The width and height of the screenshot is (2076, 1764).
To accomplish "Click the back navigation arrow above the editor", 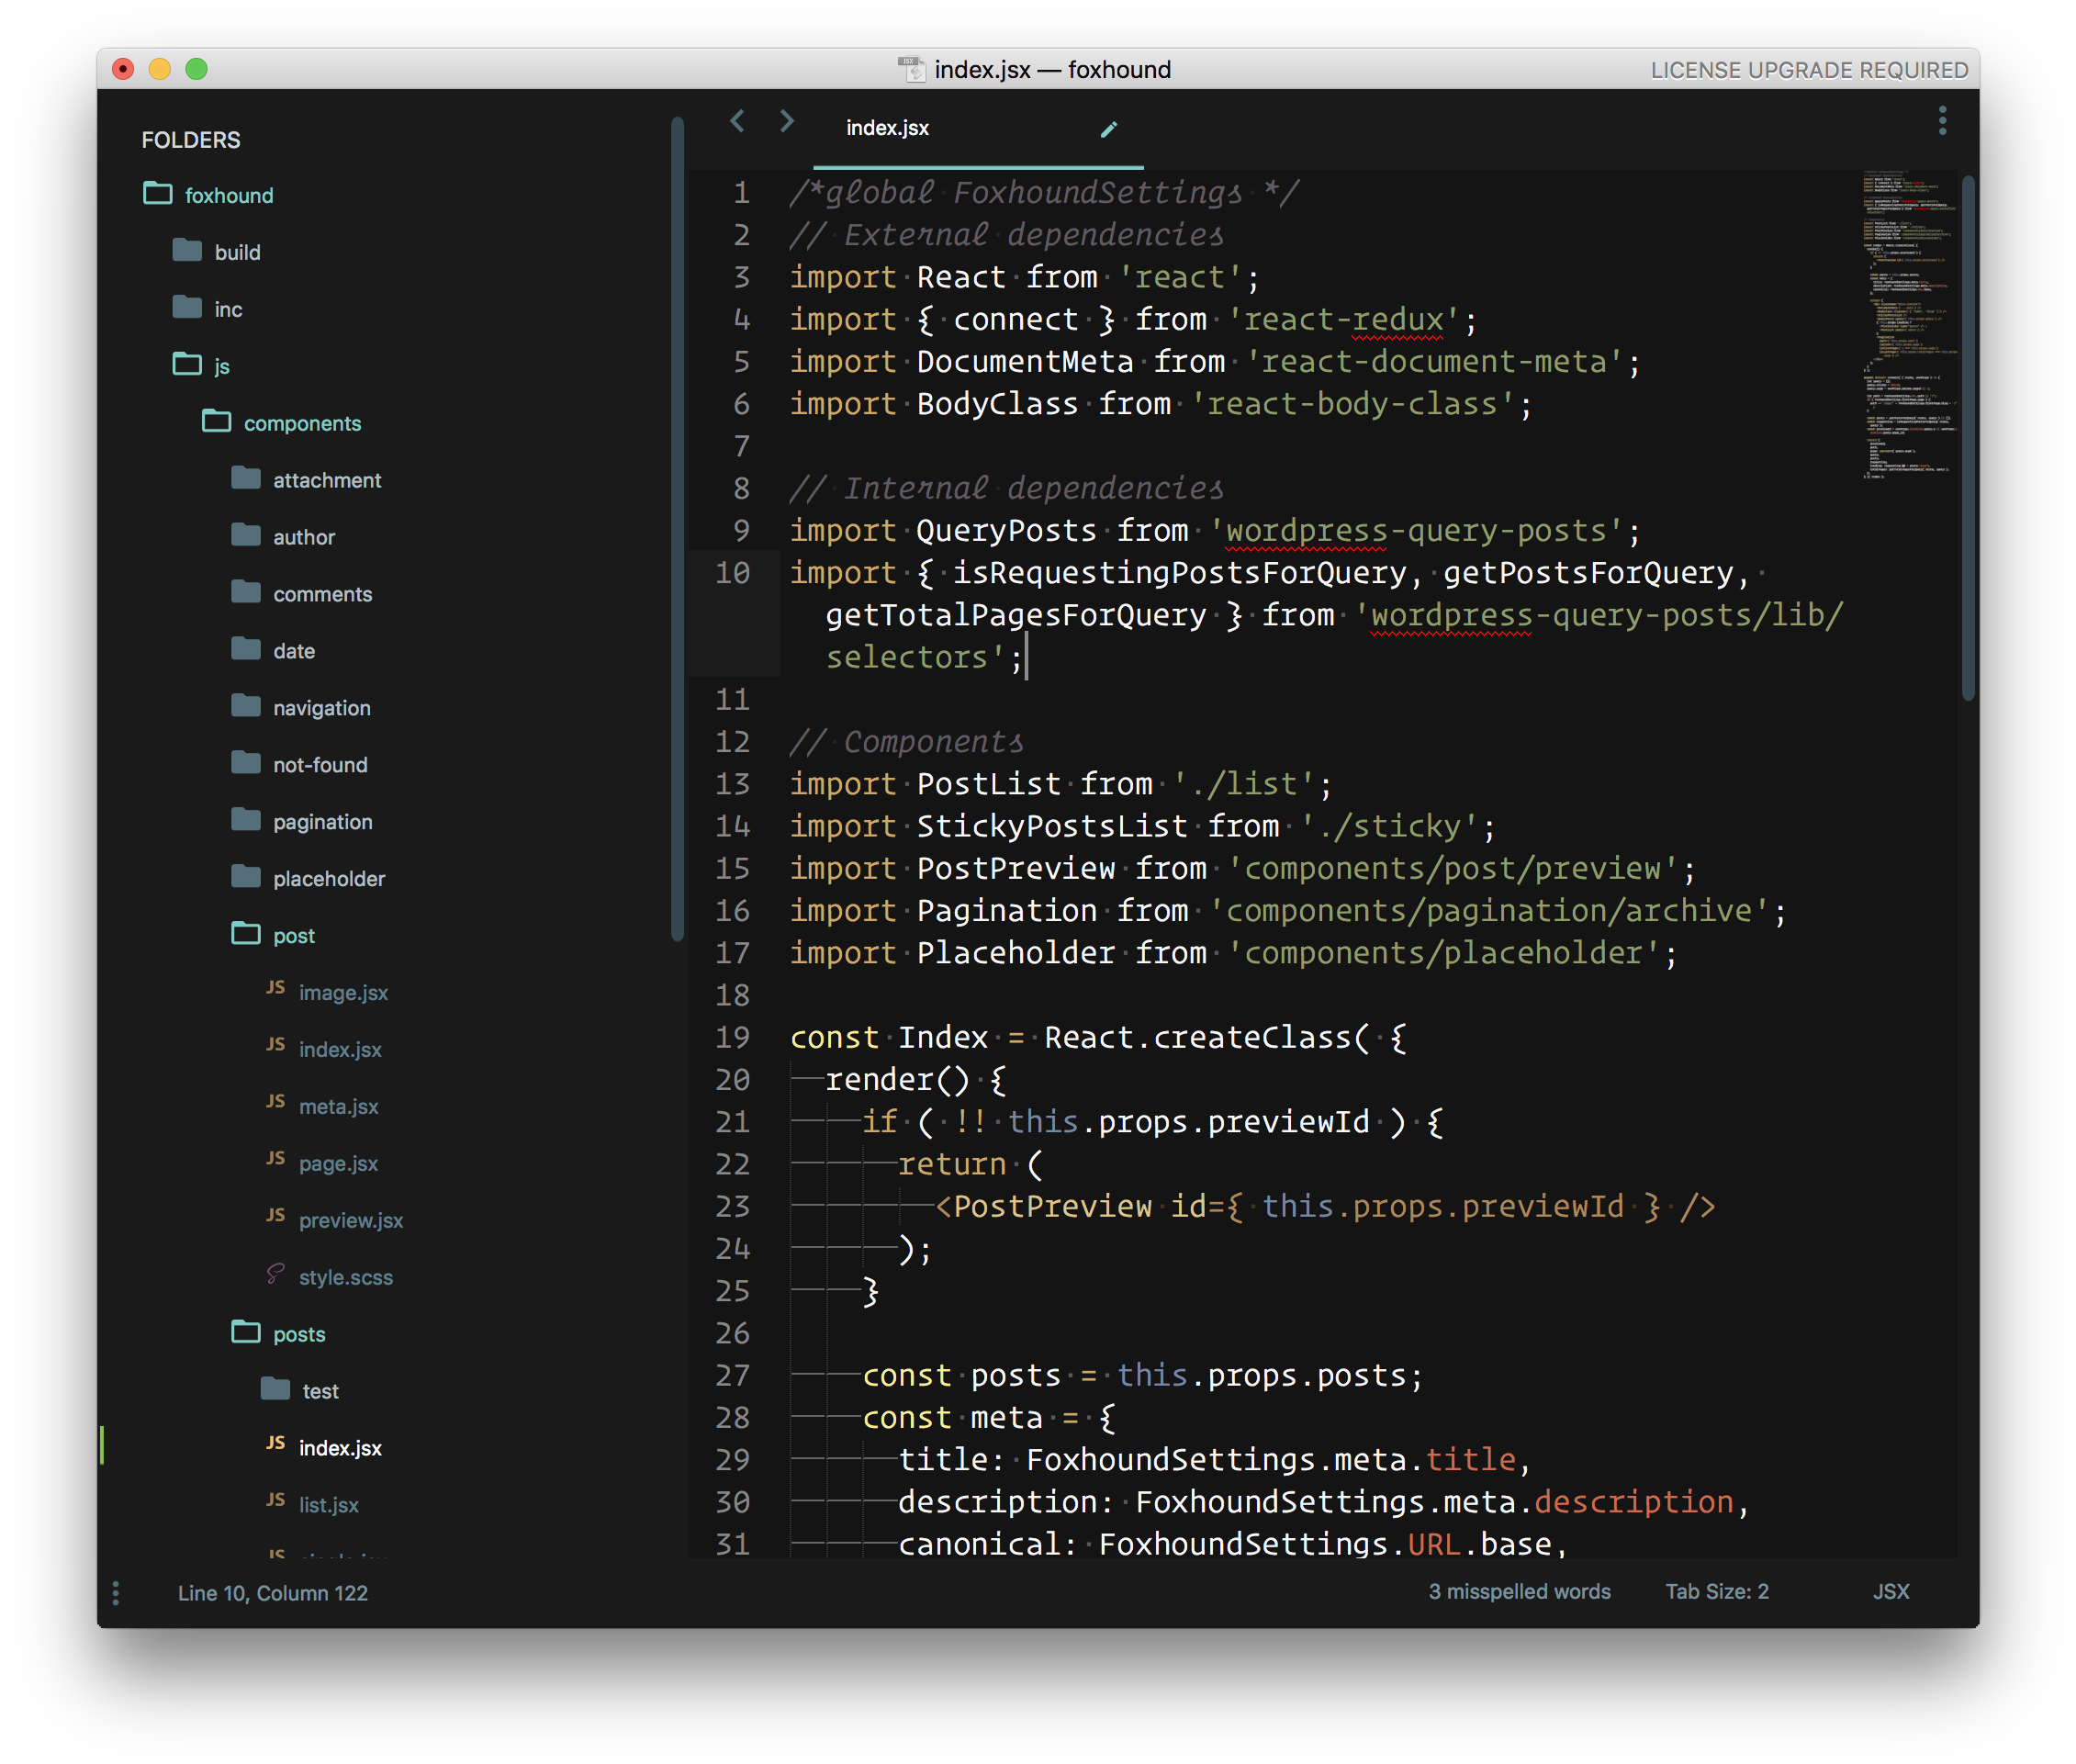I will [x=737, y=122].
